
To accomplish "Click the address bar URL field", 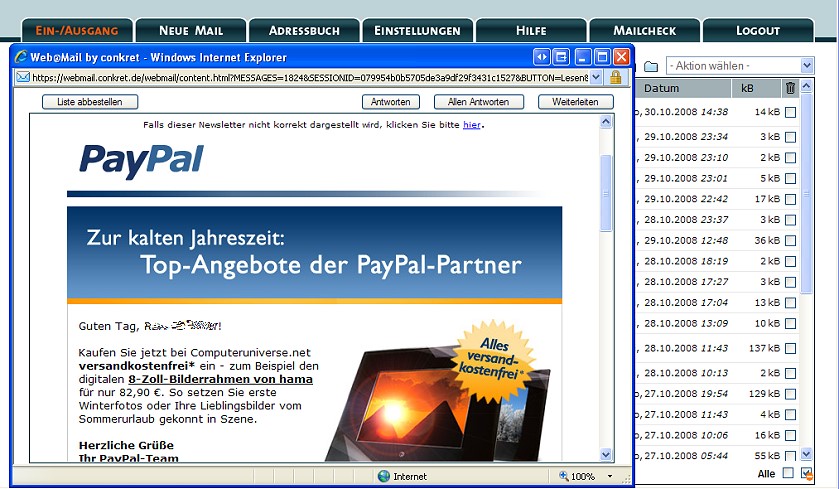I will tap(310, 77).
